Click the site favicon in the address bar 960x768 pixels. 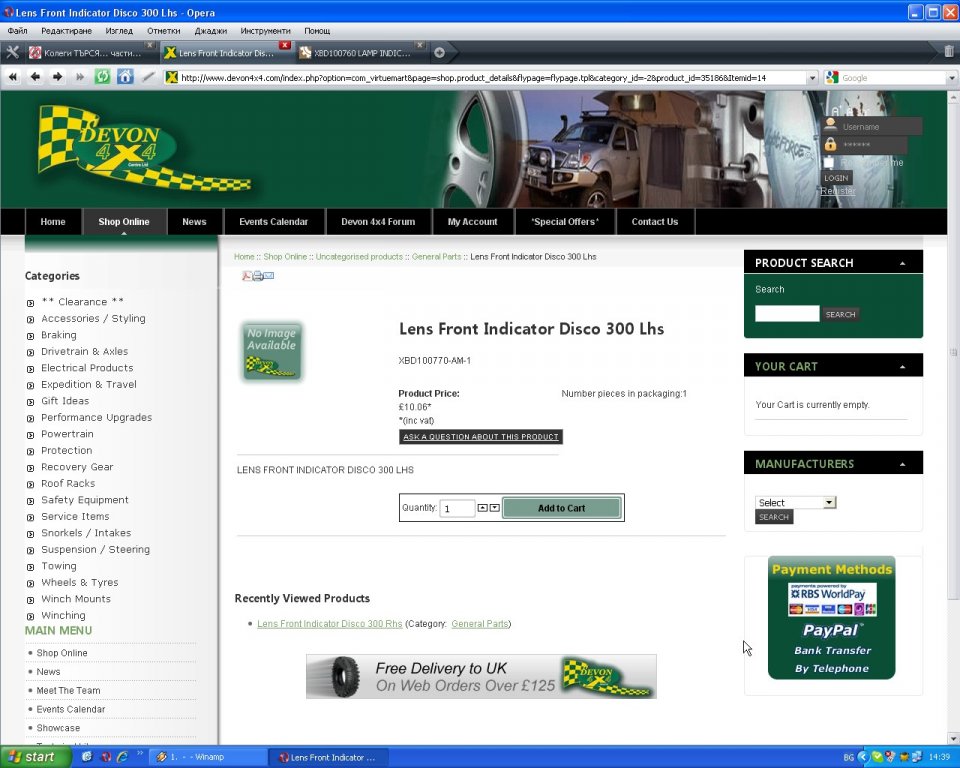coord(172,78)
